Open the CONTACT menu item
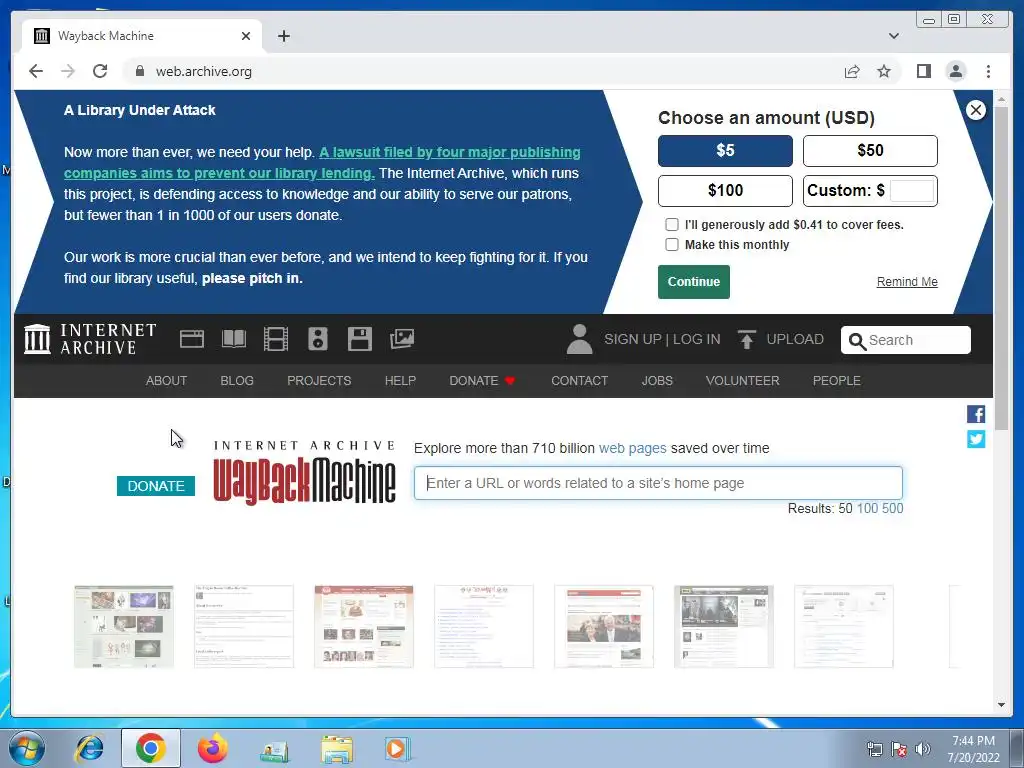The image size is (1024, 768). point(579,381)
